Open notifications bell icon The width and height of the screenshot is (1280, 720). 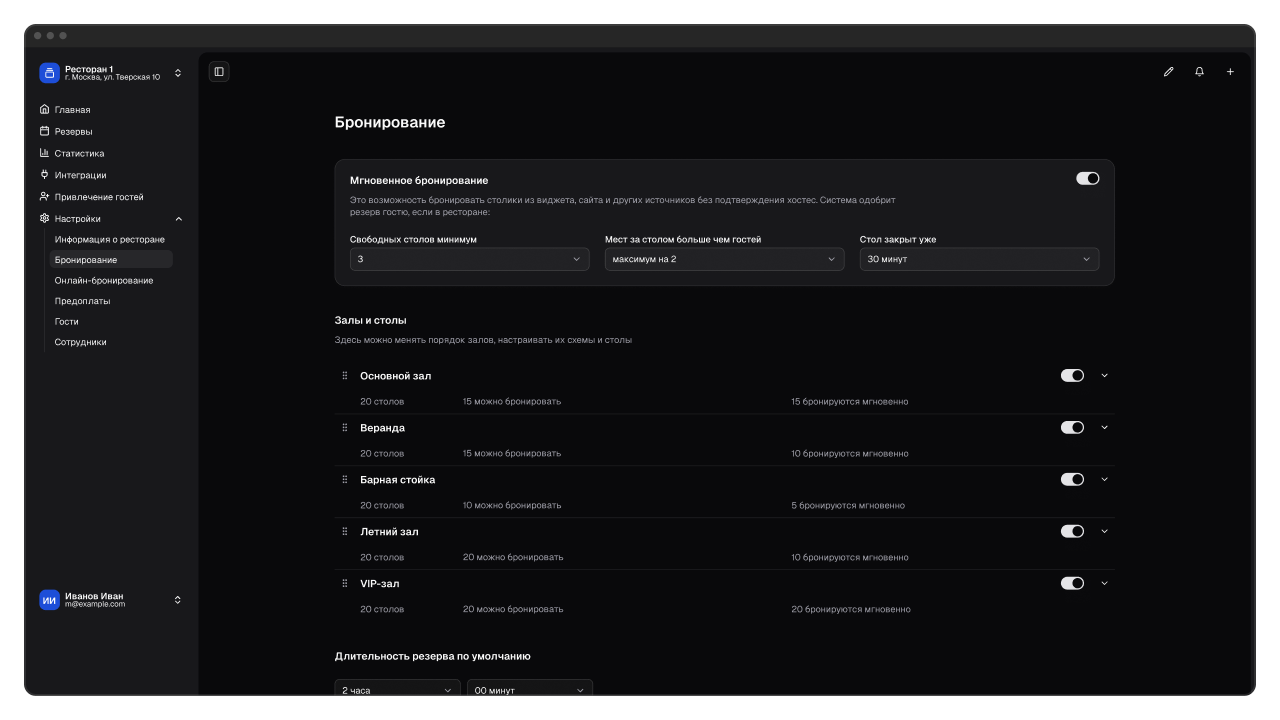pos(1199,72)
